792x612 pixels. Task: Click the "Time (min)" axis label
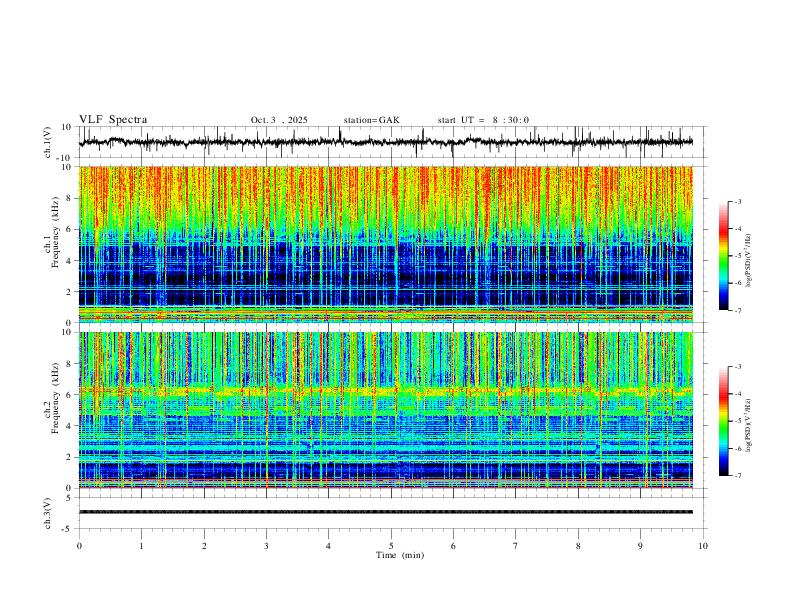pos(400,555)
